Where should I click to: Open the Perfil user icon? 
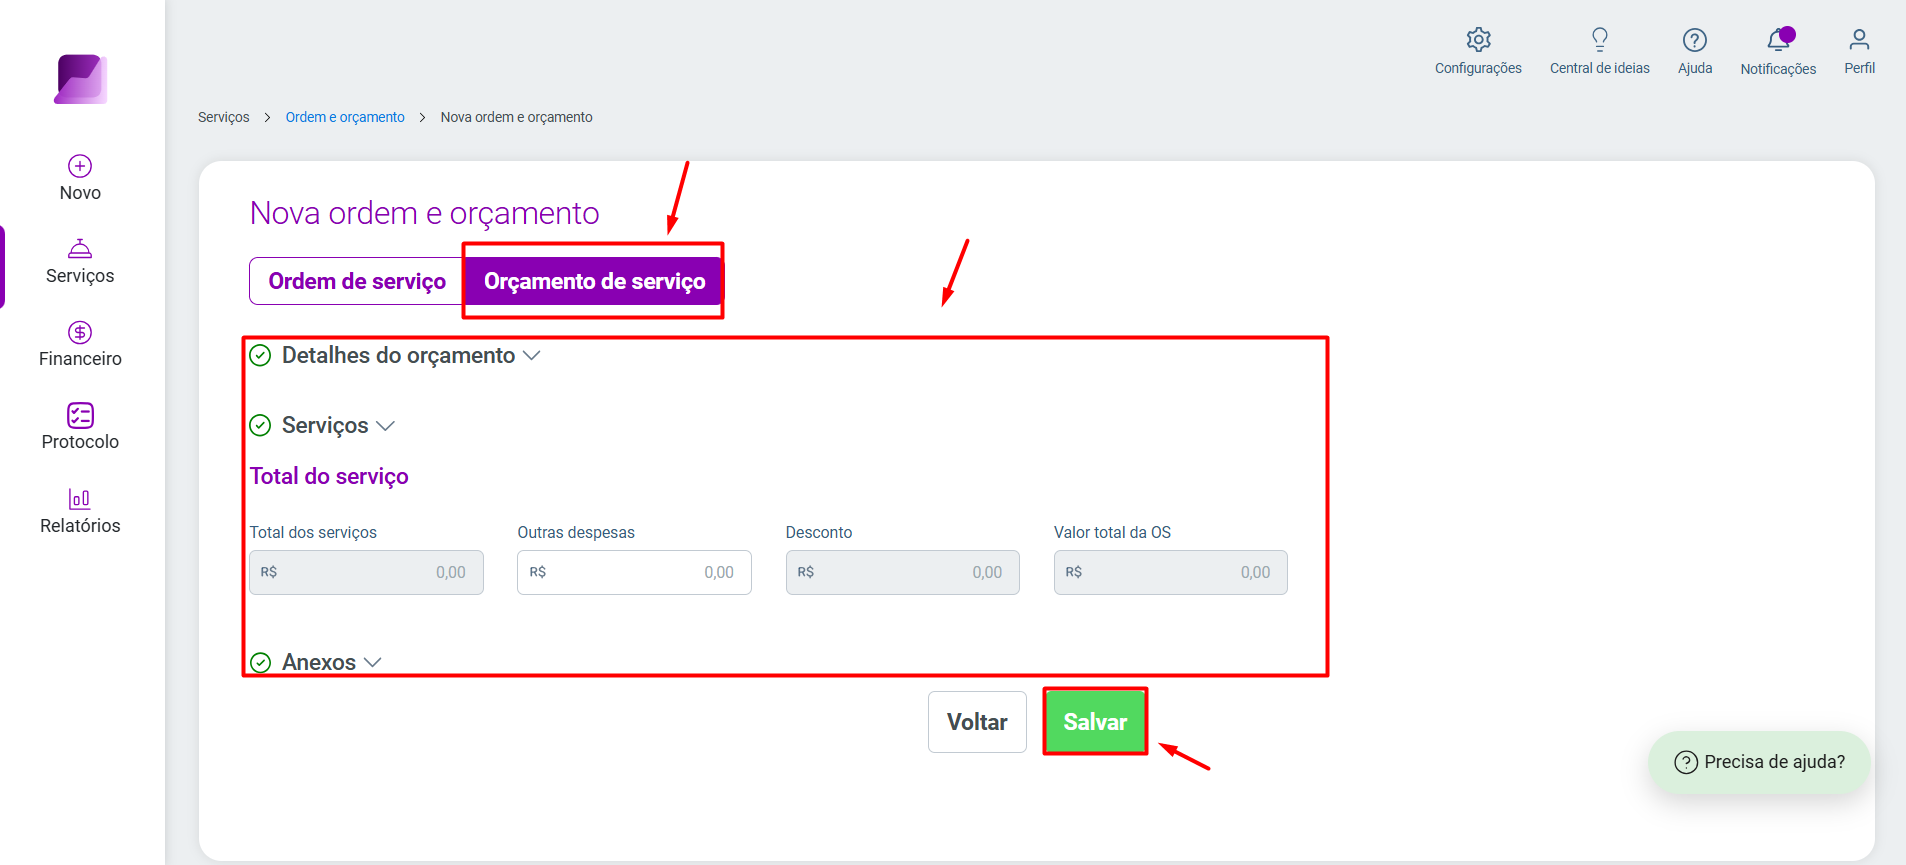tap(1859, 40)
